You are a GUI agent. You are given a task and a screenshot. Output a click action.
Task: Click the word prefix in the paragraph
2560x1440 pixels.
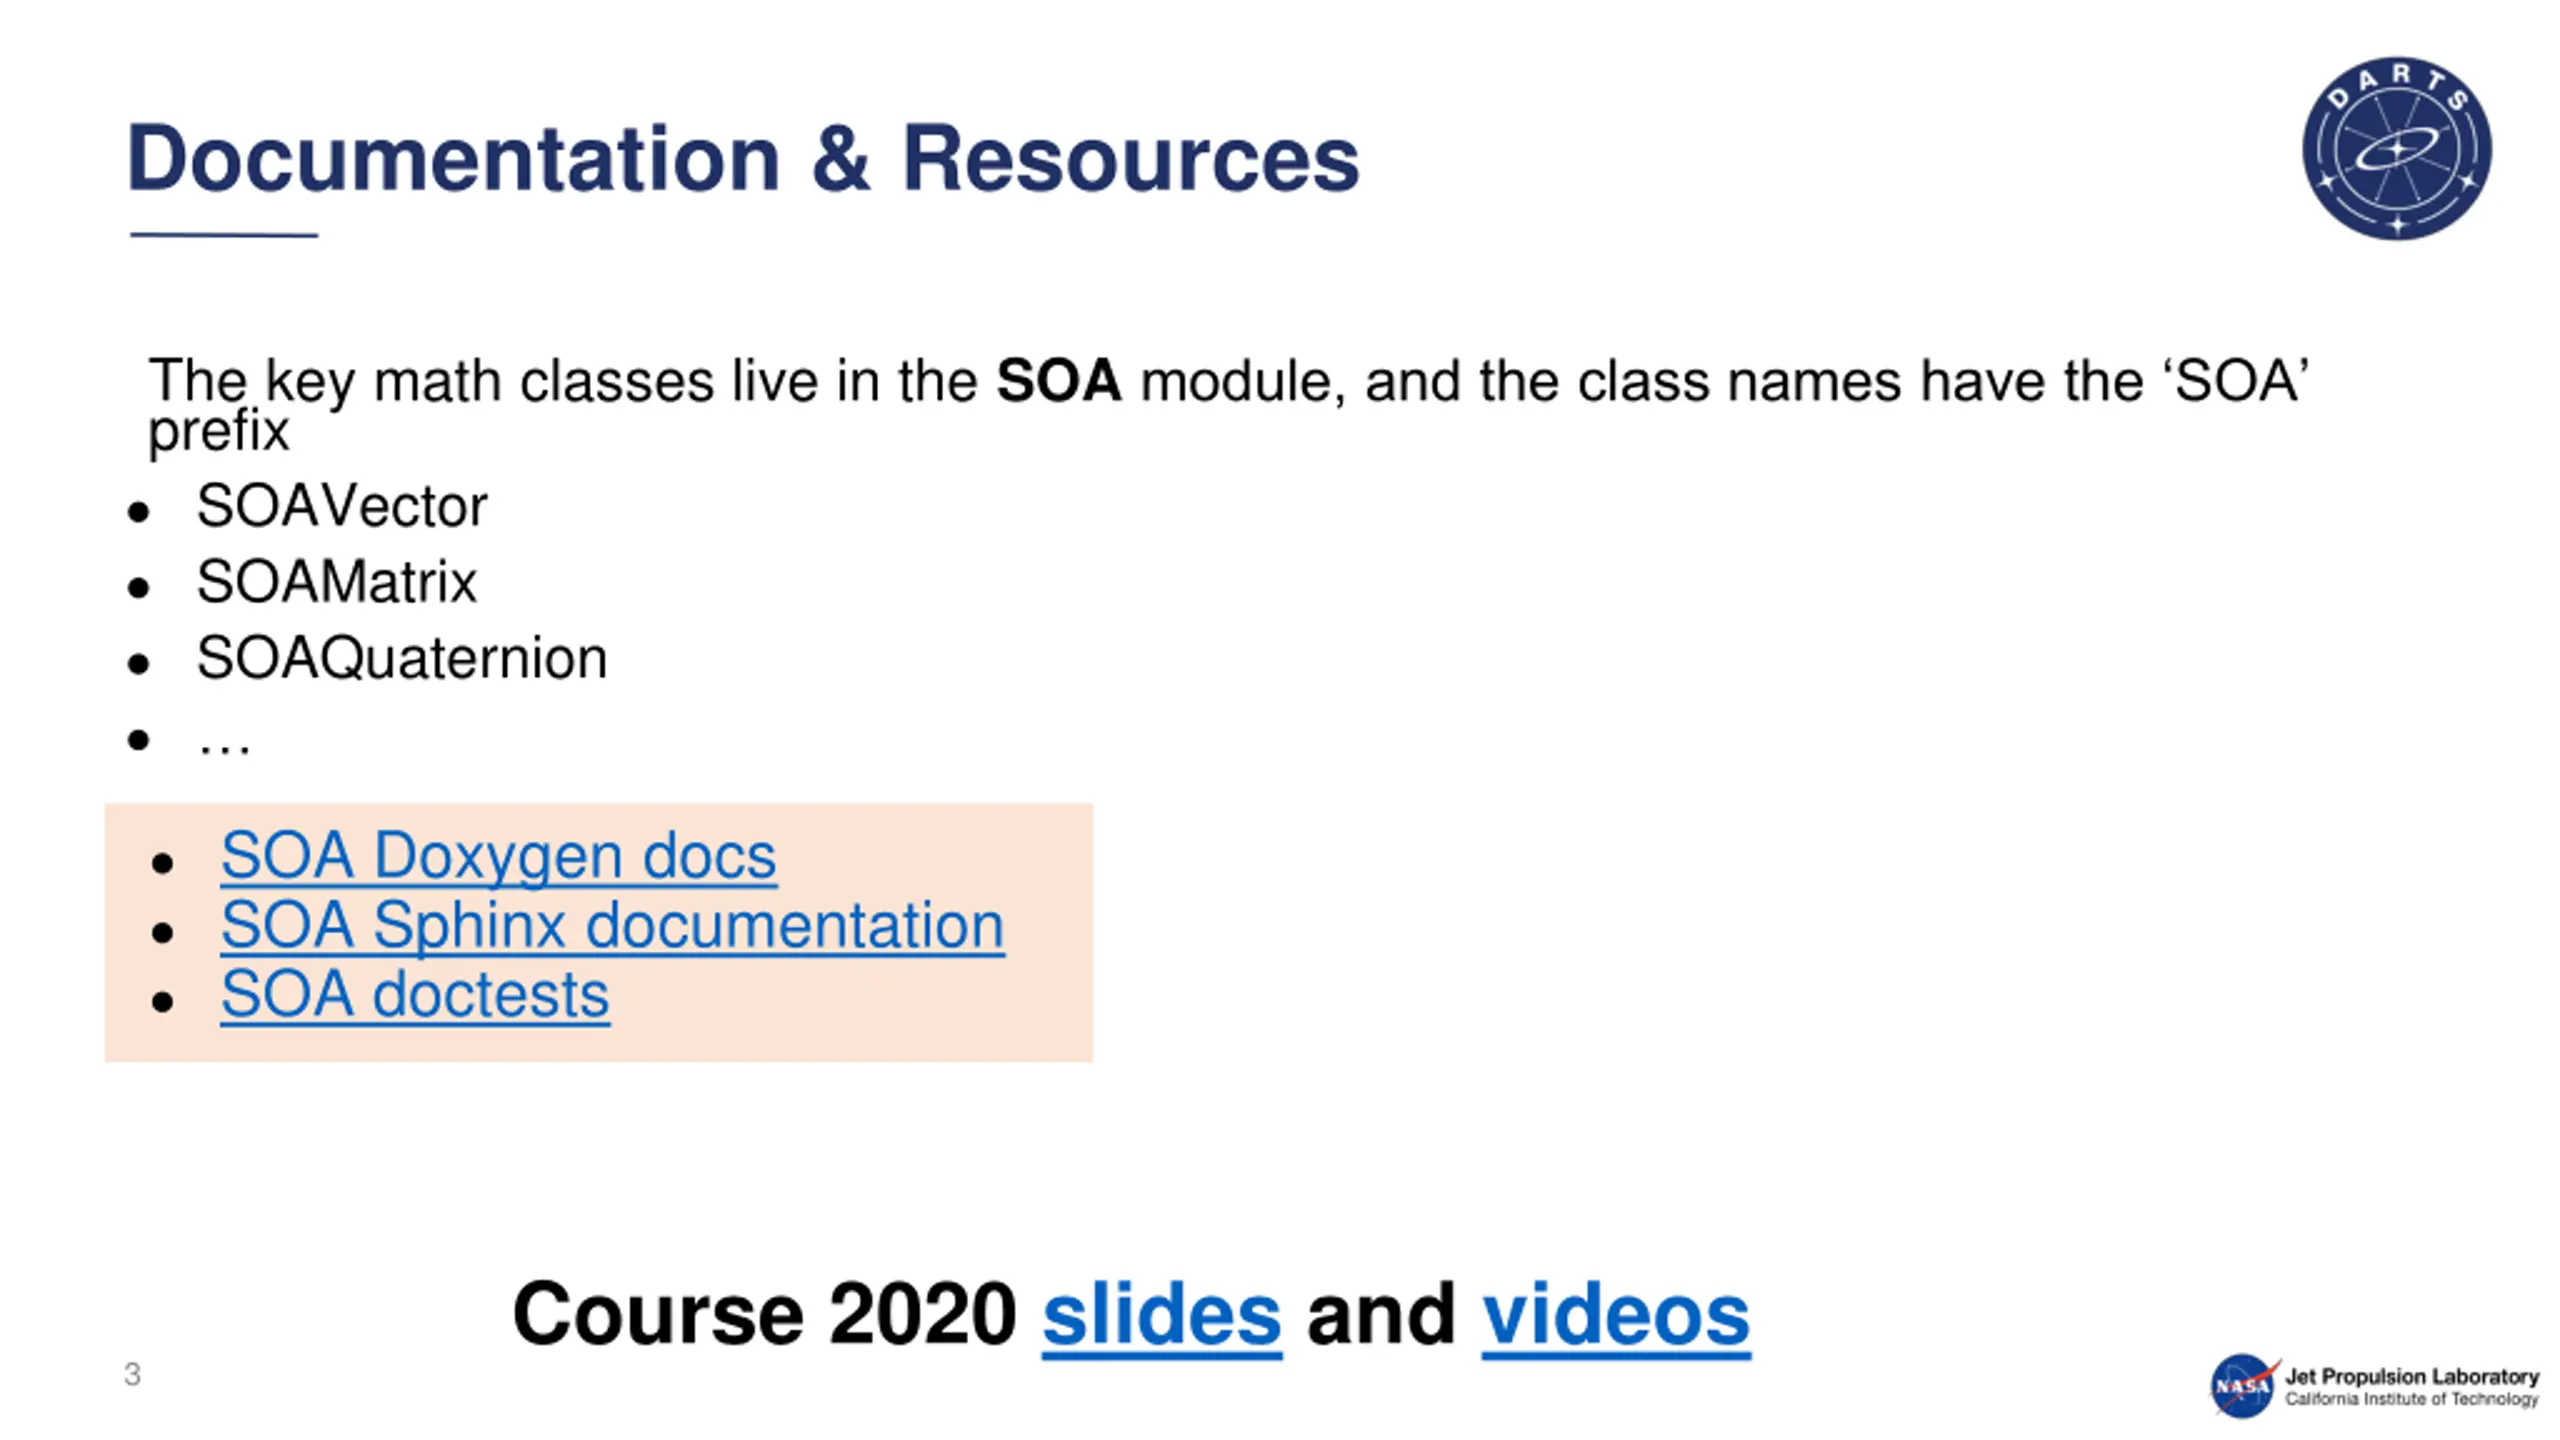coord(218,432)
